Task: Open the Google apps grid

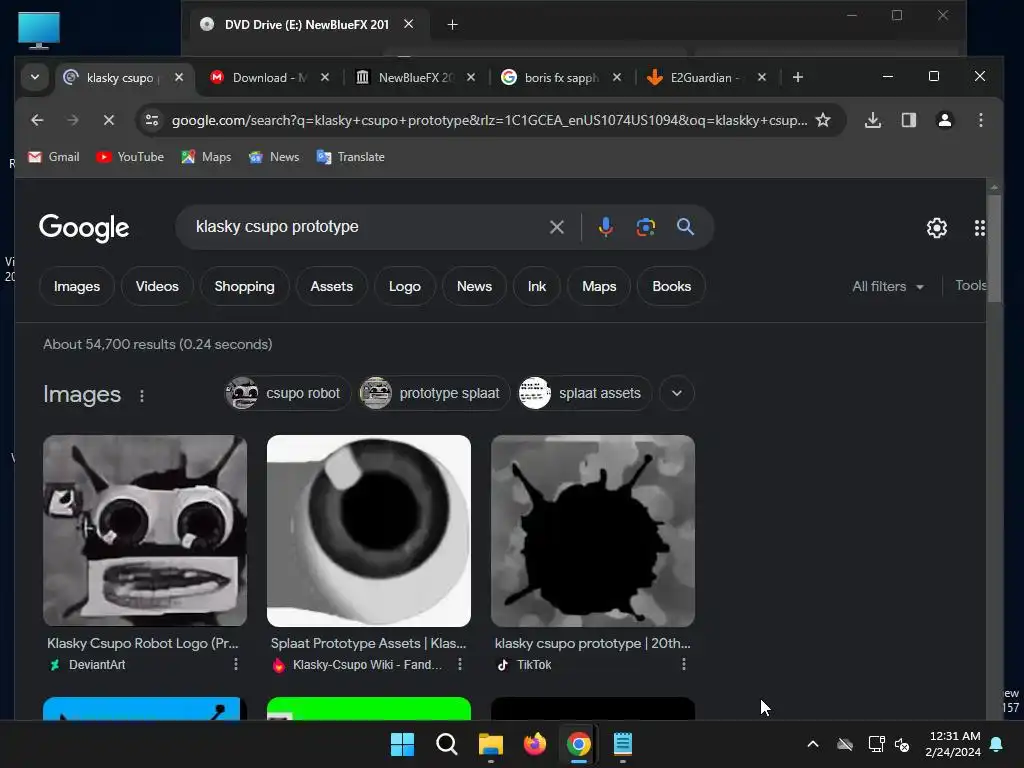Action: (979, 227)
